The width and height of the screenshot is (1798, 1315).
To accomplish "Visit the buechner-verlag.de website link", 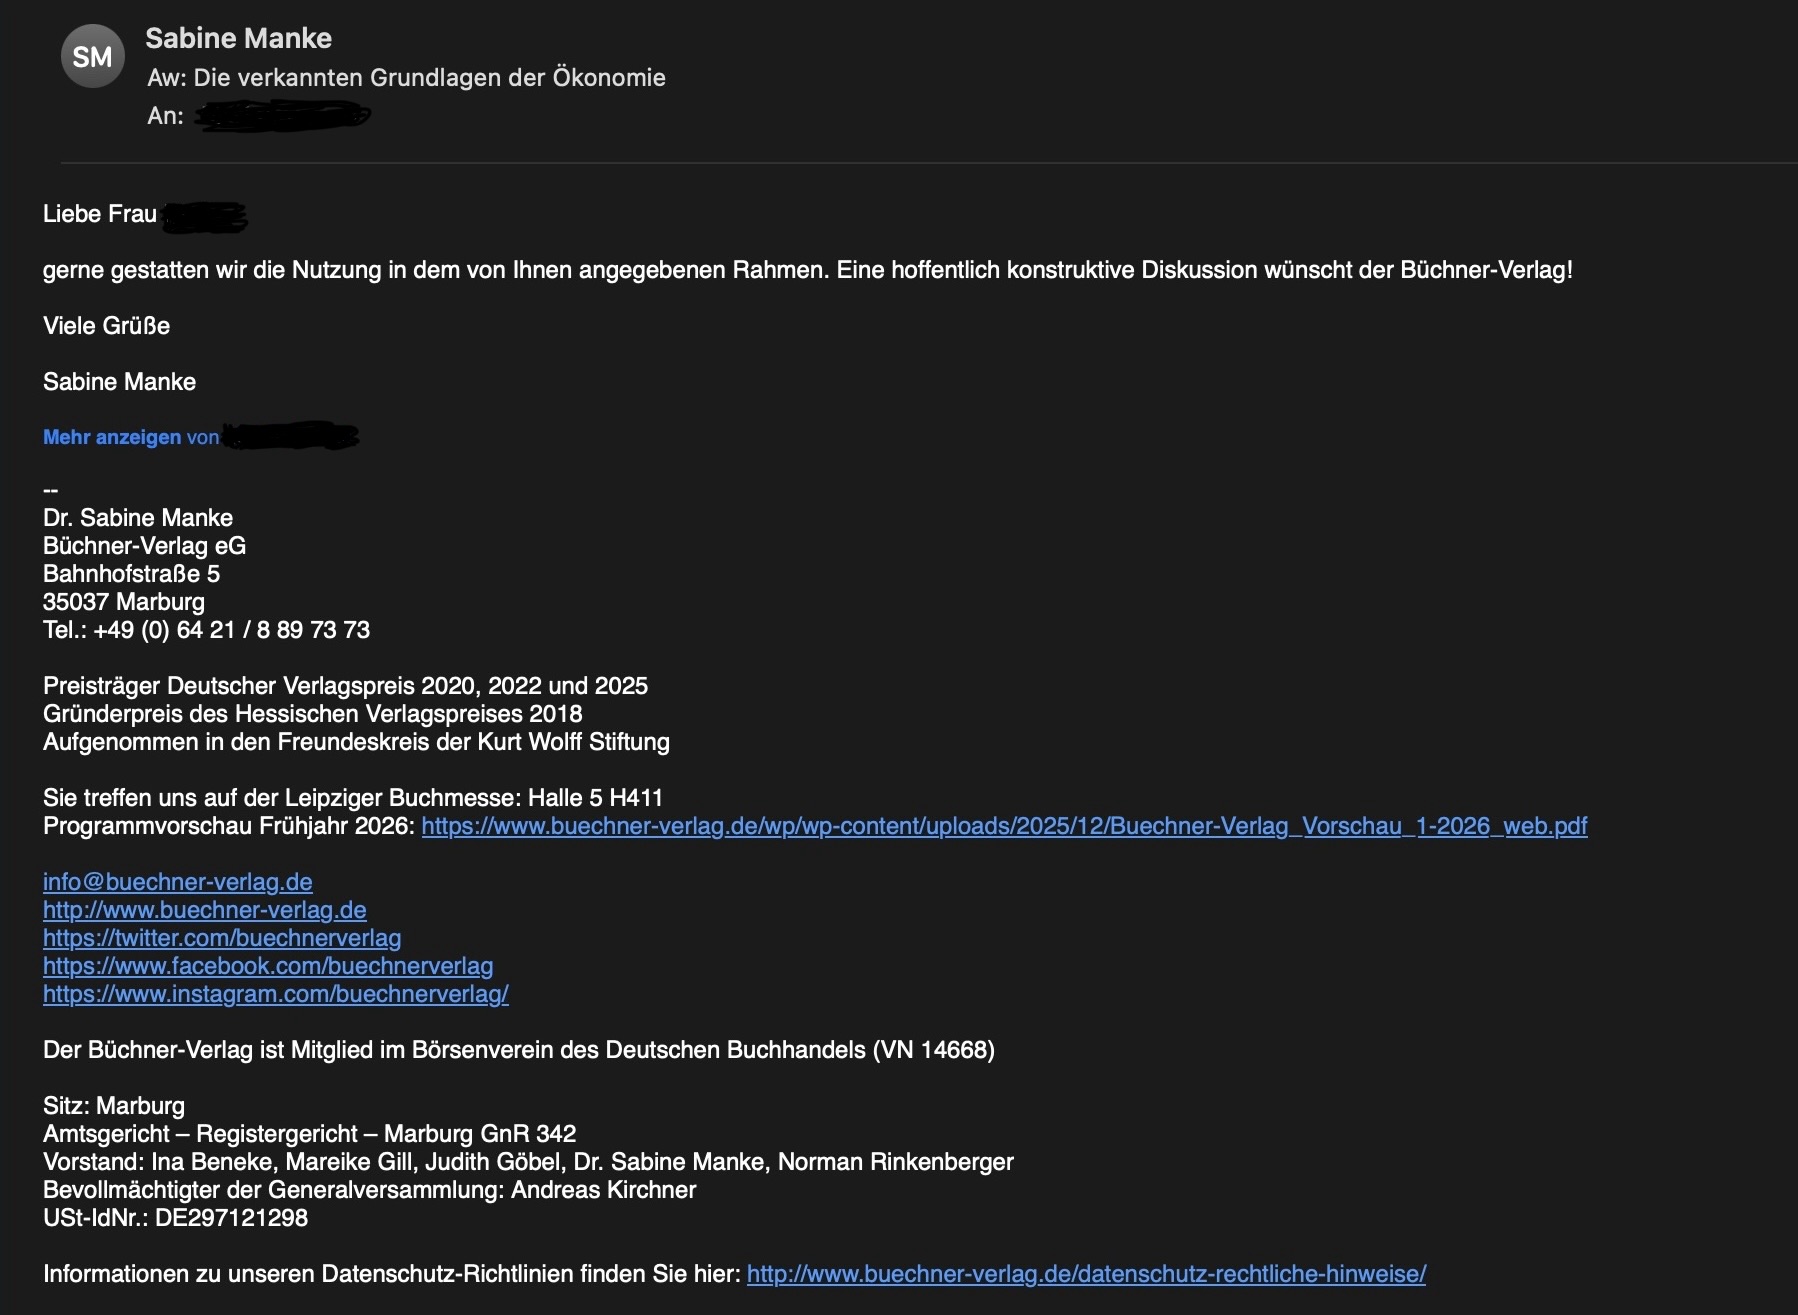I will (203, 910).
